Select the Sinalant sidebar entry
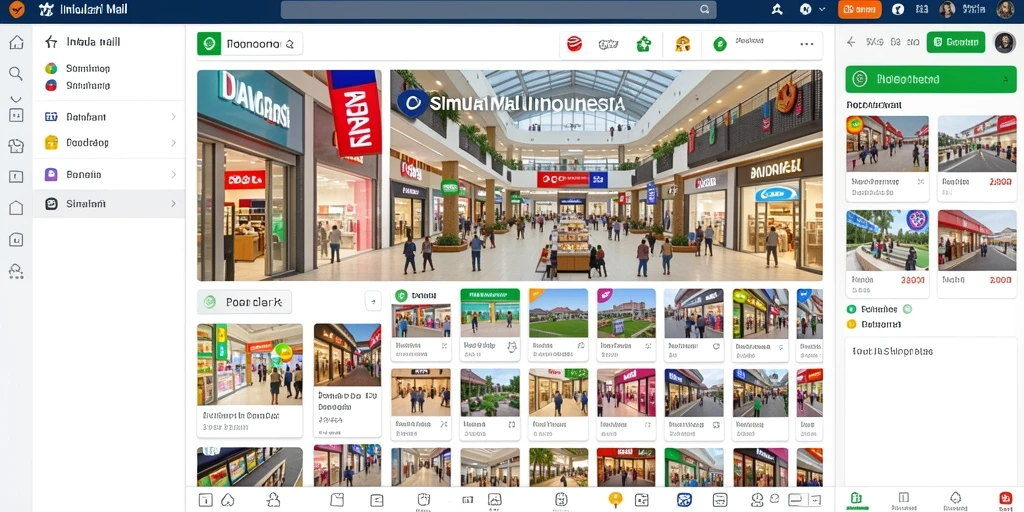1024x512 pixels. (108, 204)
